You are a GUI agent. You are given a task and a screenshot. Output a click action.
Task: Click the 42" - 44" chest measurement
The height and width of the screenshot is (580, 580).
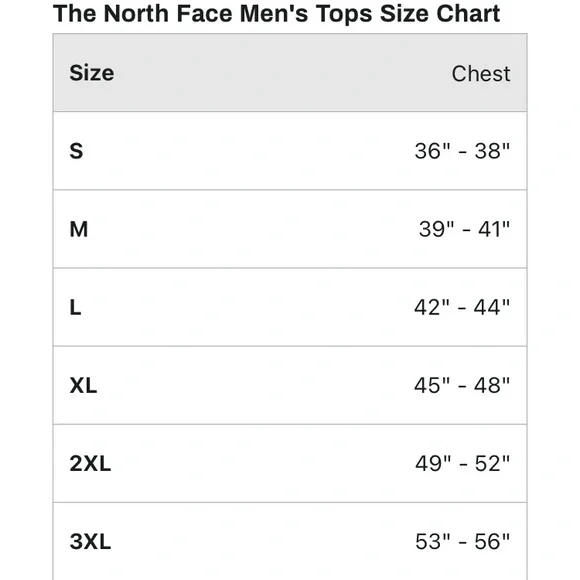coord(462,307)
